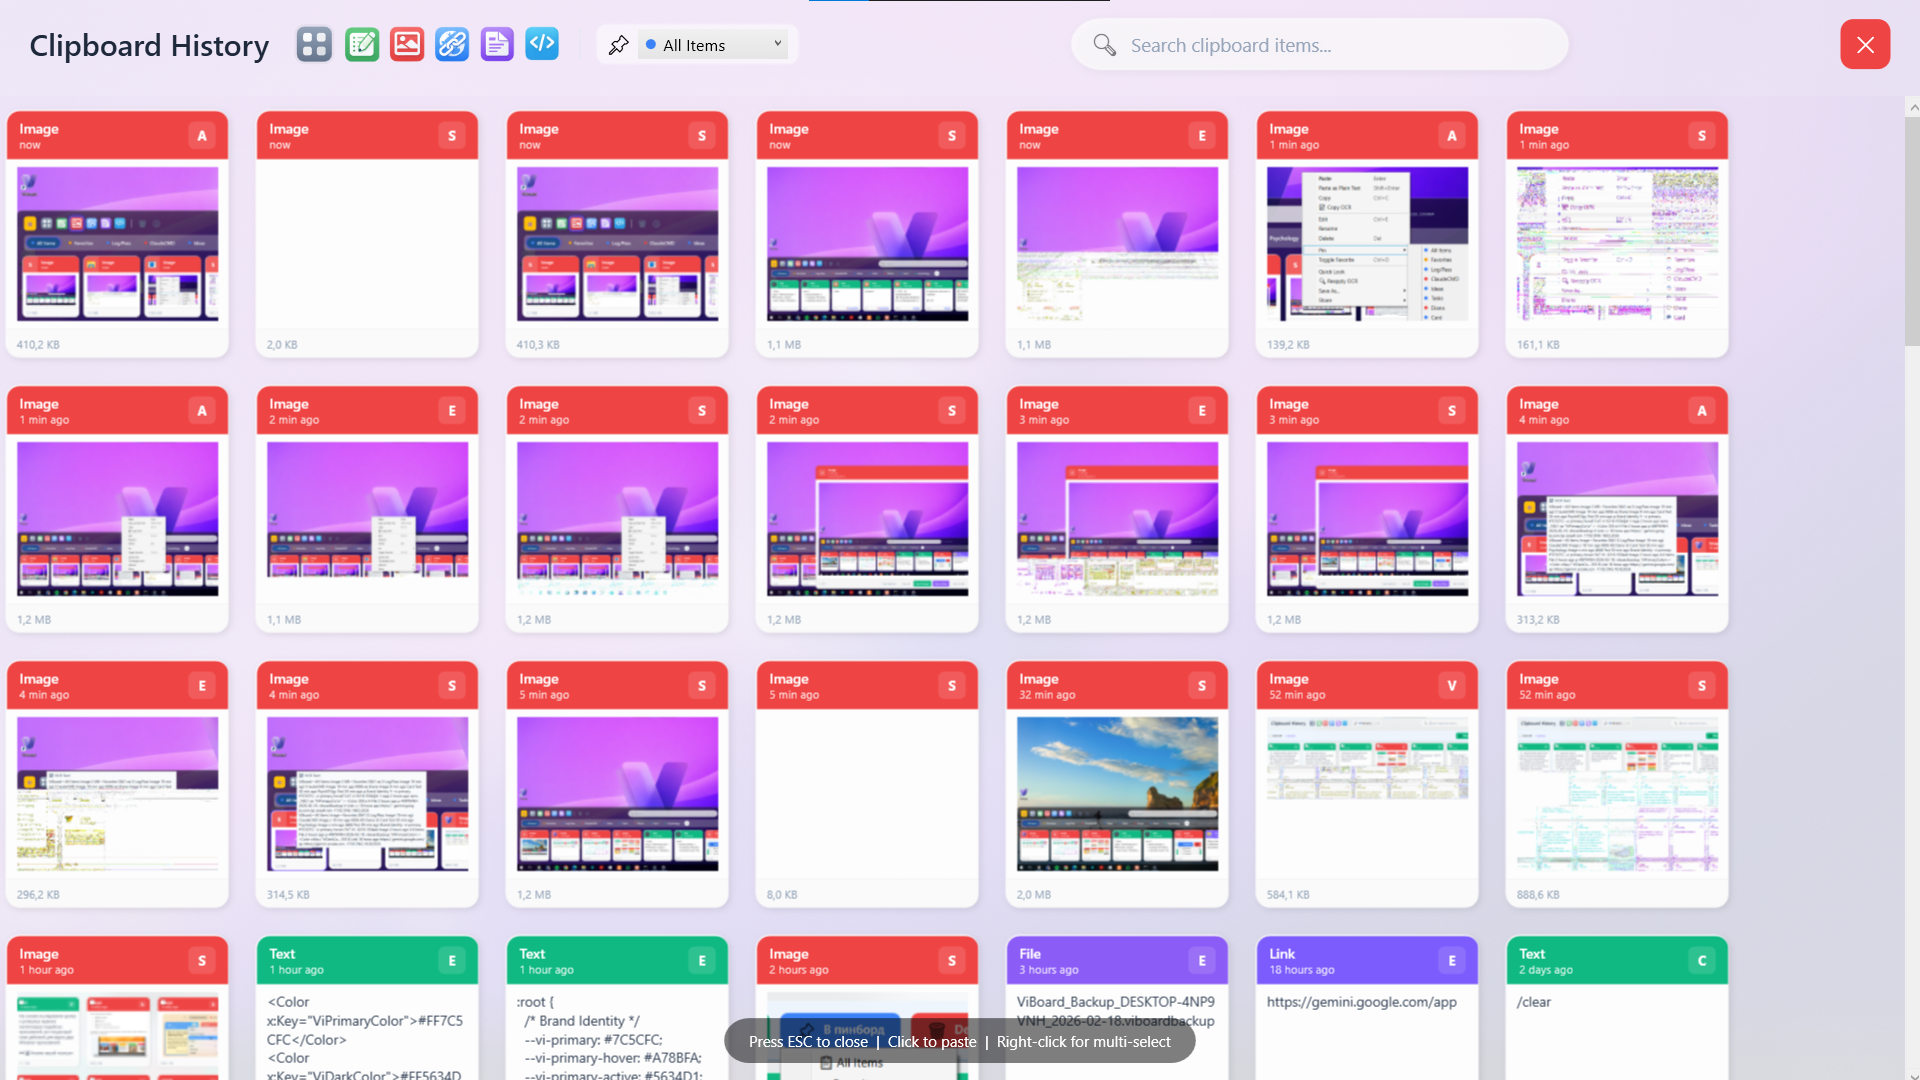Click the S badge on the /clear text card
The image size is (1920, 1080).
[x=1700, y=960]
